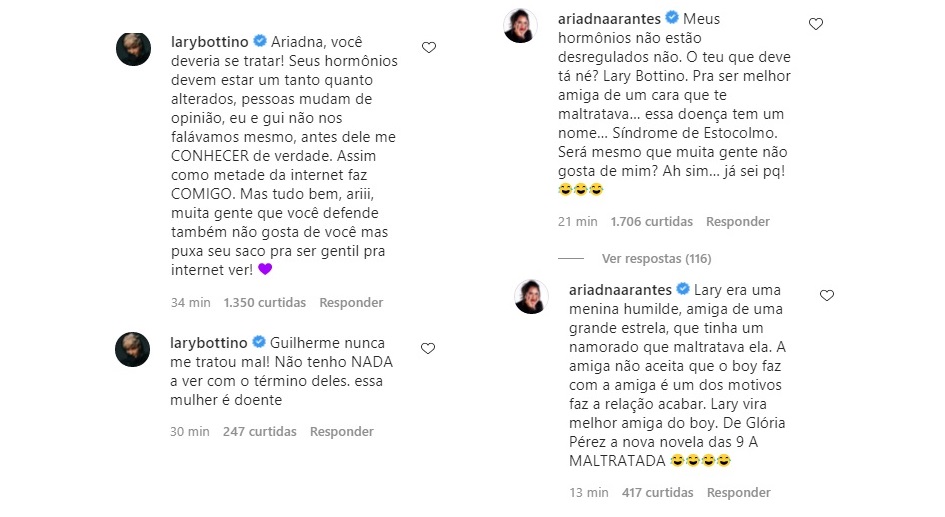View the 247 curtidas likes list
The image size is (945, 517).
(x=260, y=432)
